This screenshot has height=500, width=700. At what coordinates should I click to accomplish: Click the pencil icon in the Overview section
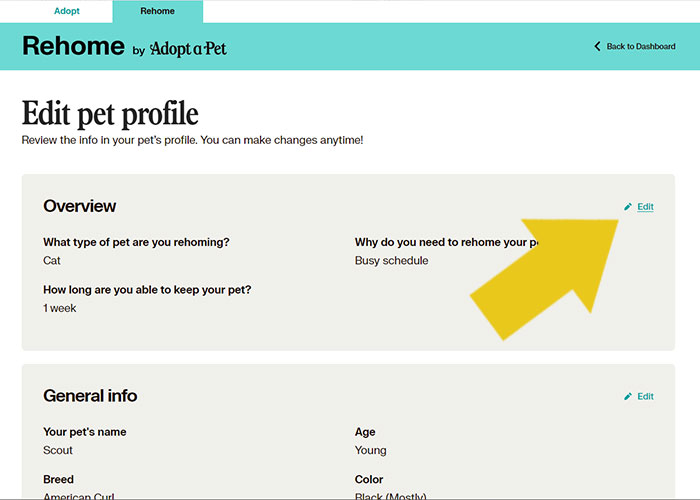[x=628, y=207]
